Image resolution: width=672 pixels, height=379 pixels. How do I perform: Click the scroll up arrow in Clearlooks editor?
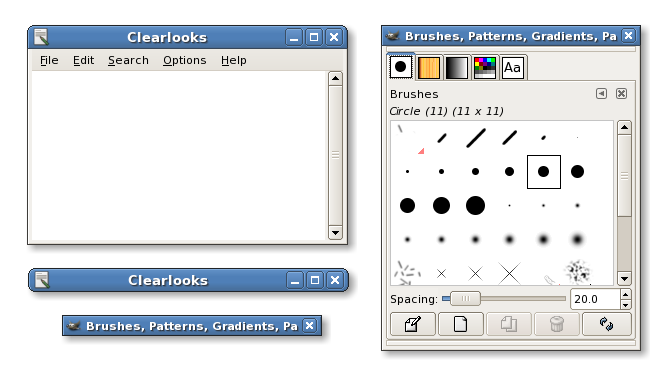tap(335, 78)
